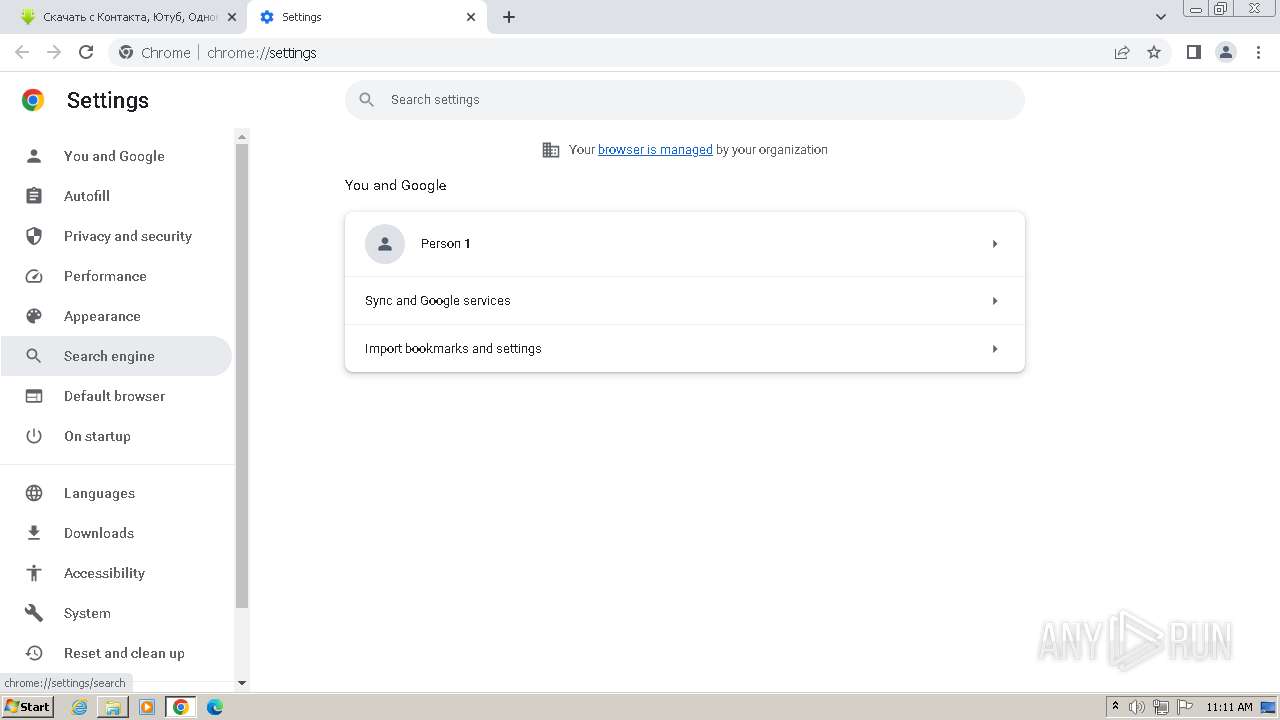Click the Reset and clean up icon
1280x720 pixels.
(x=34, y=653)
